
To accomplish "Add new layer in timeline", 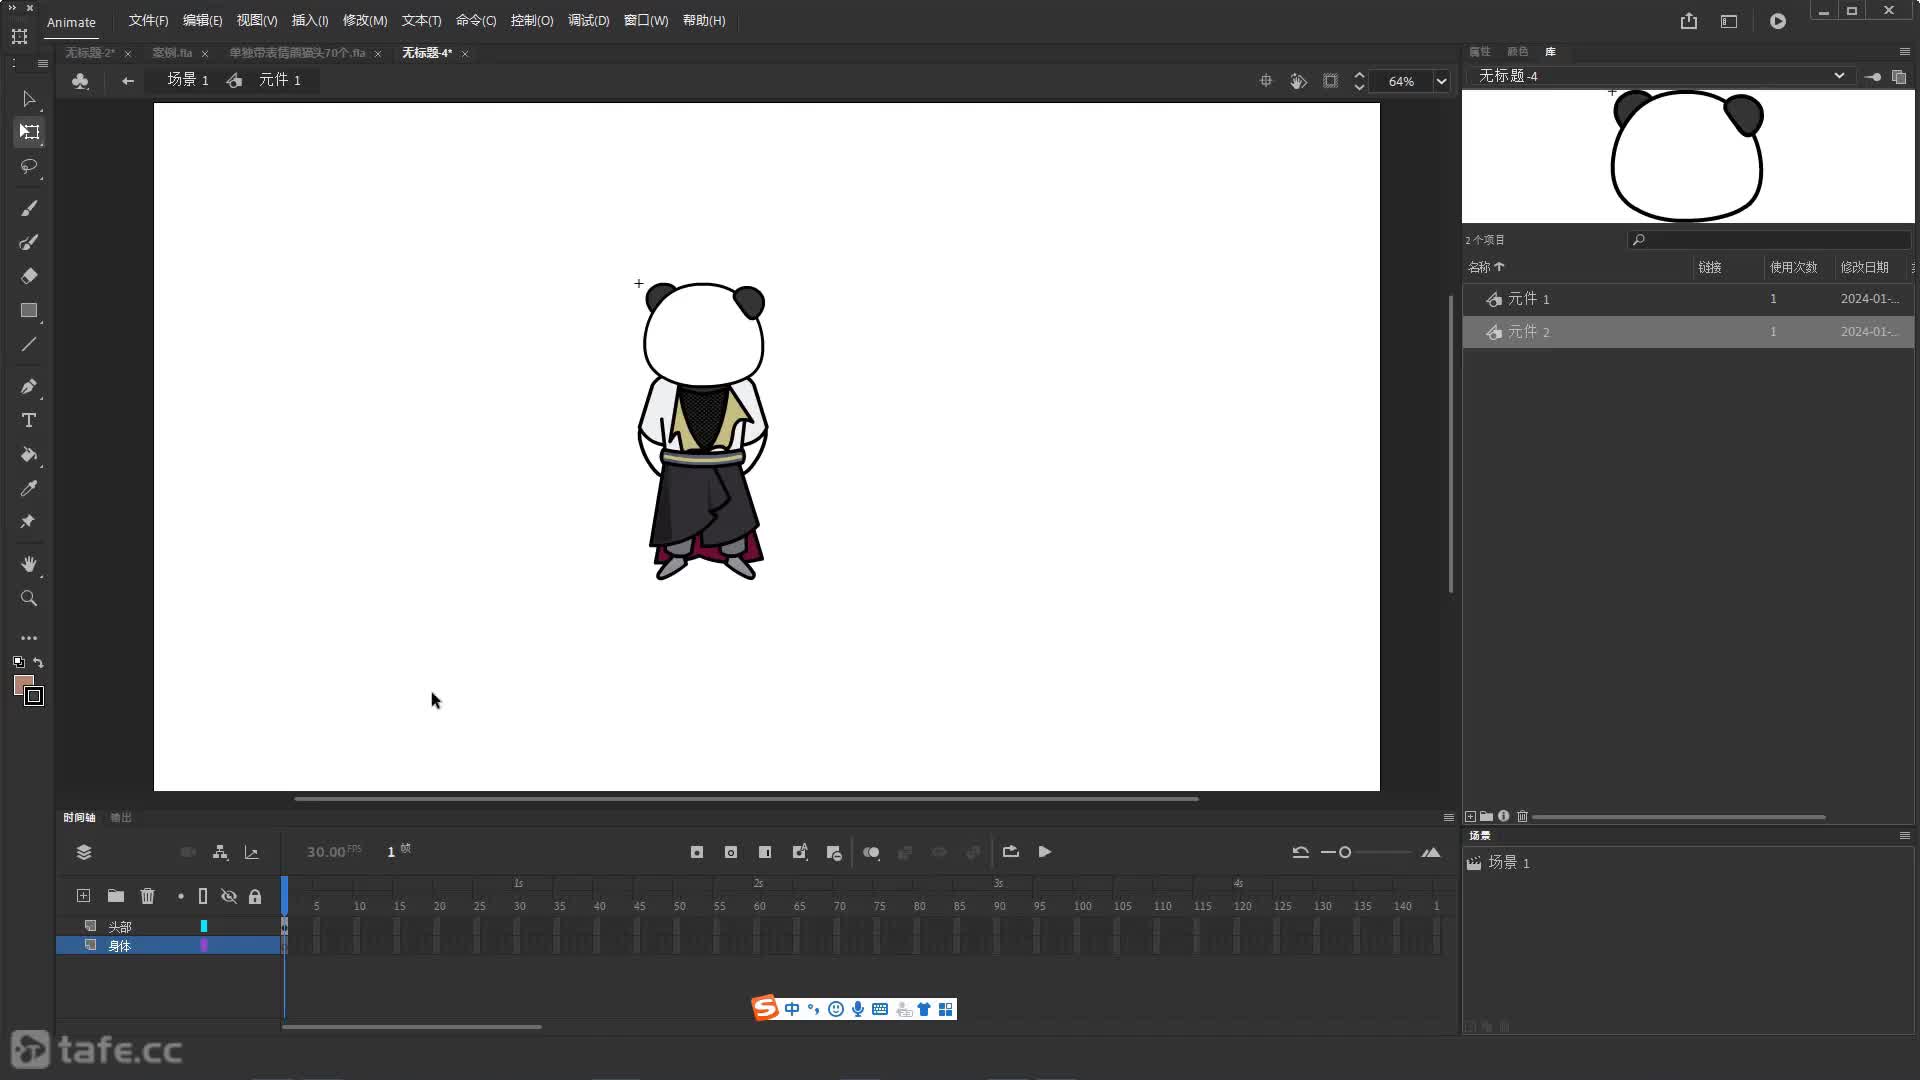I will [83, 896].
